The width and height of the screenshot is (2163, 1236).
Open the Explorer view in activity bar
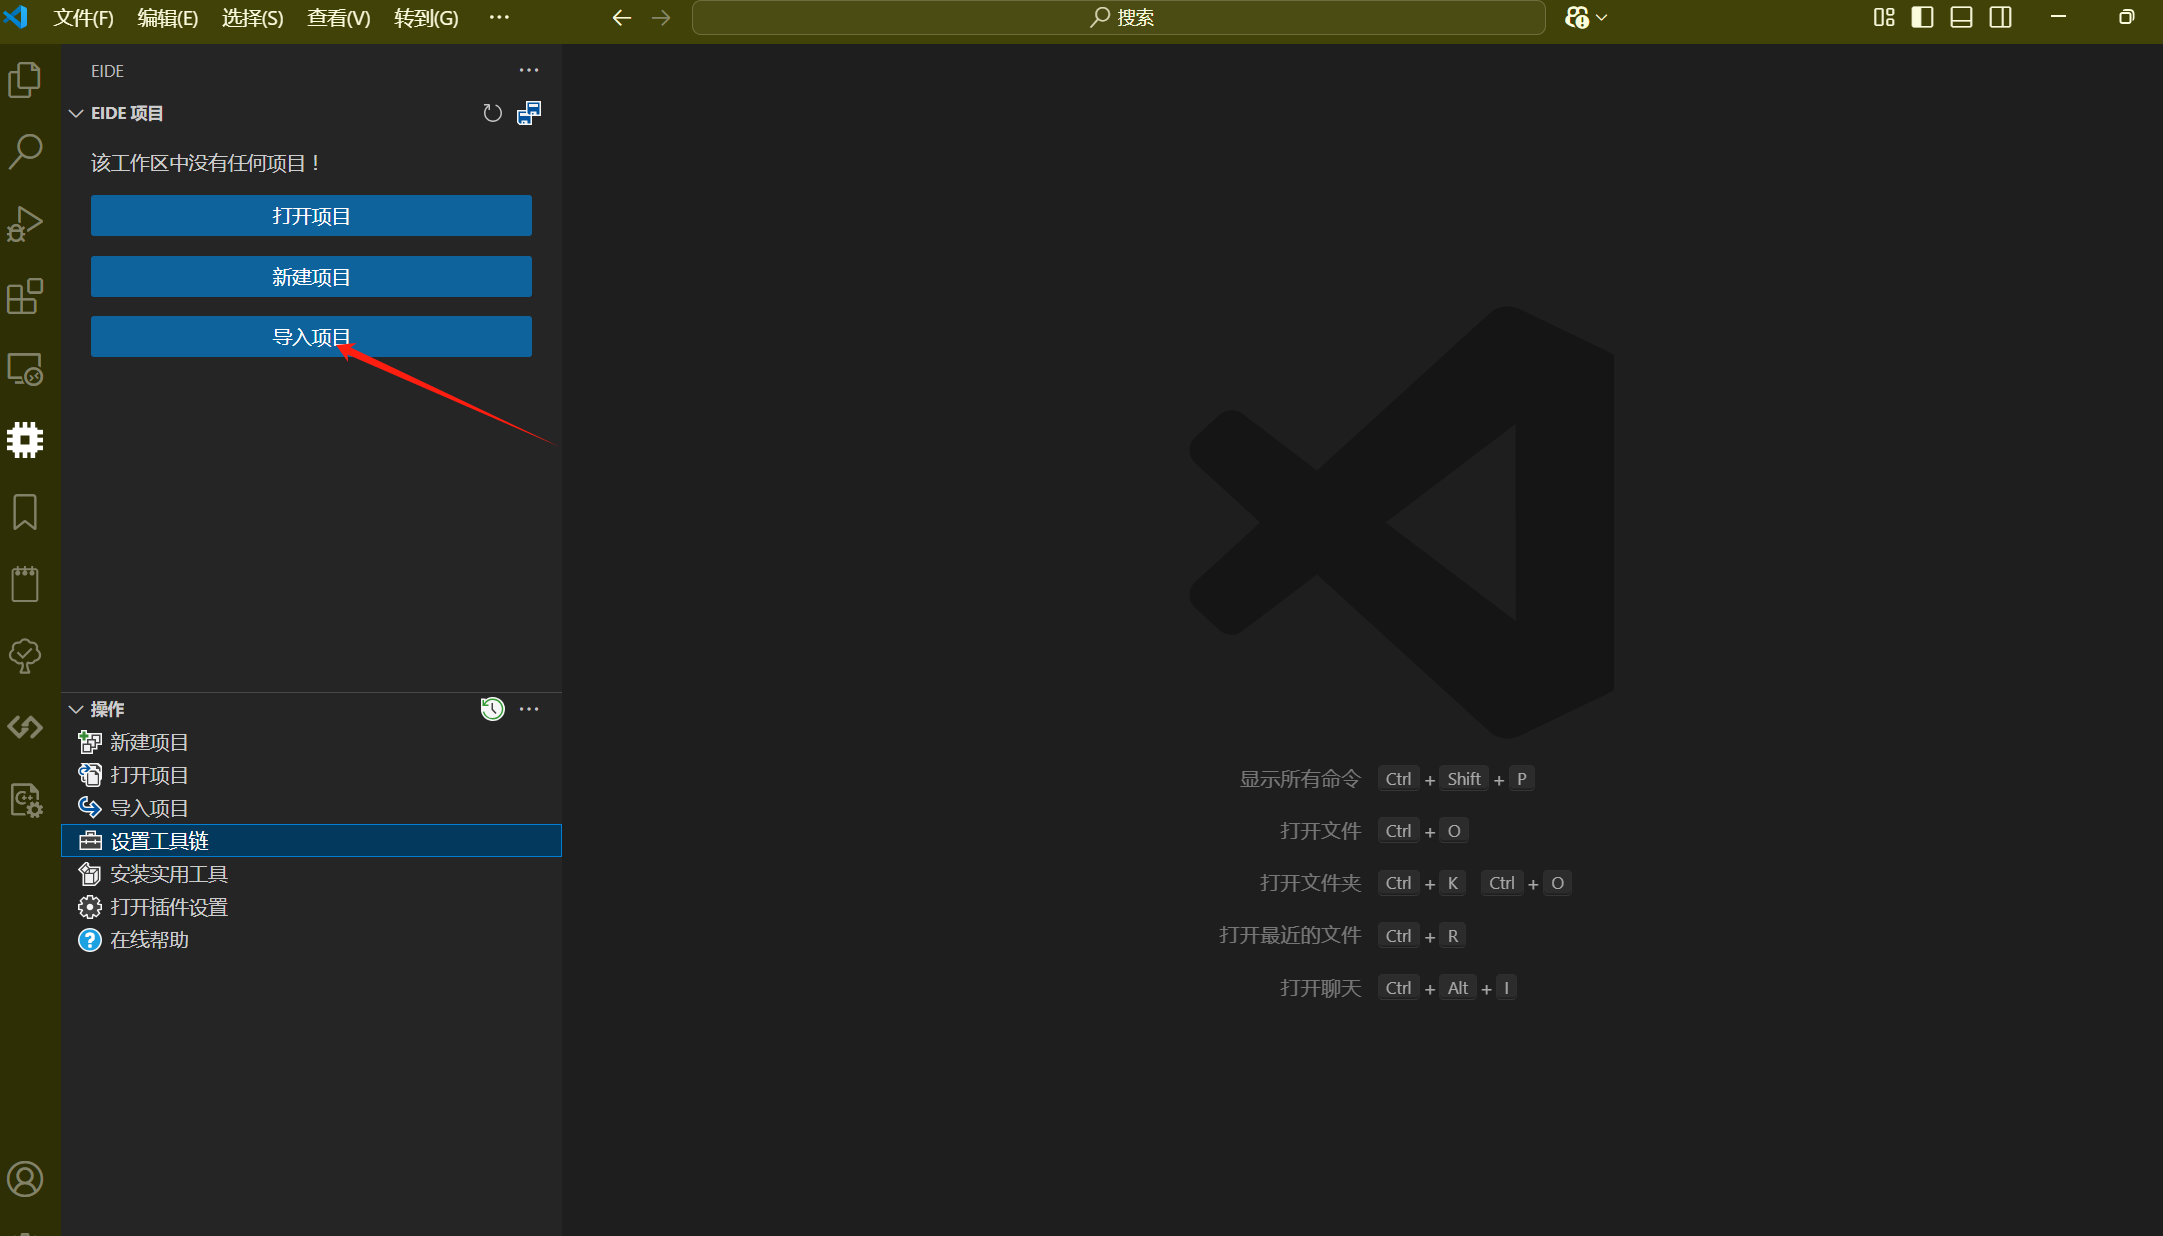point(25,80)
